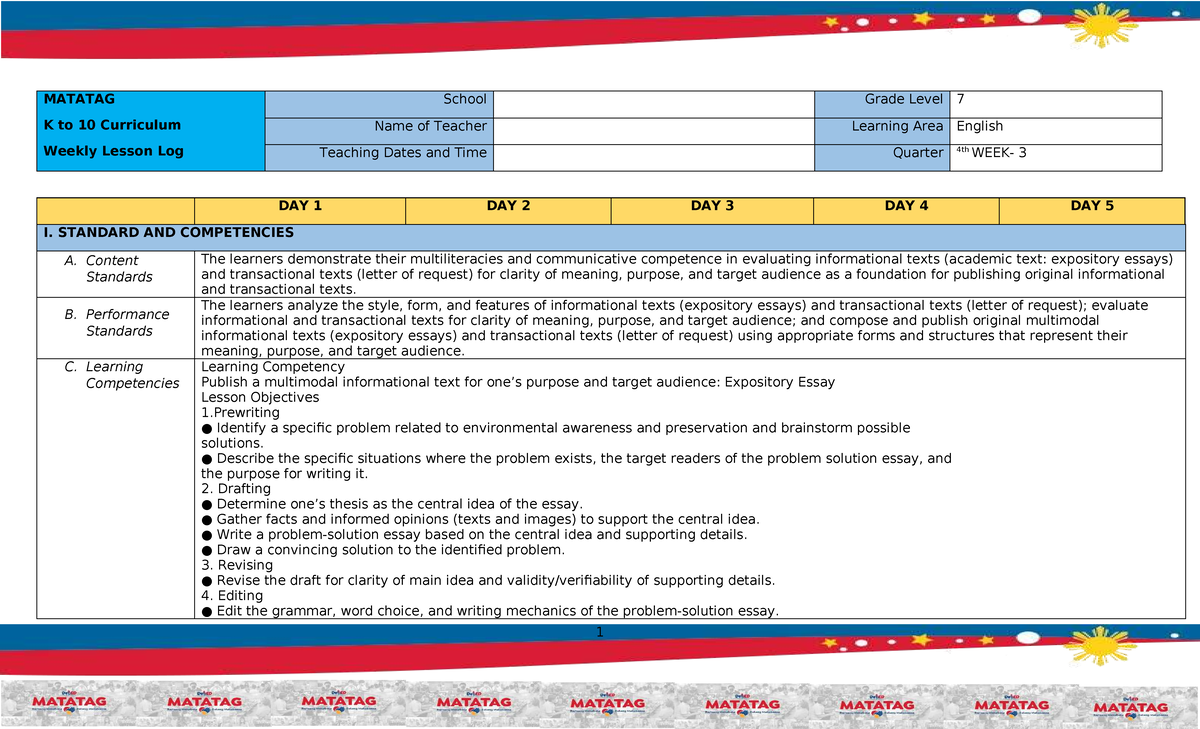Click the content standards paragraph text
The image size is (1200, 729).
pyautogui.click(x=688, y=274)
